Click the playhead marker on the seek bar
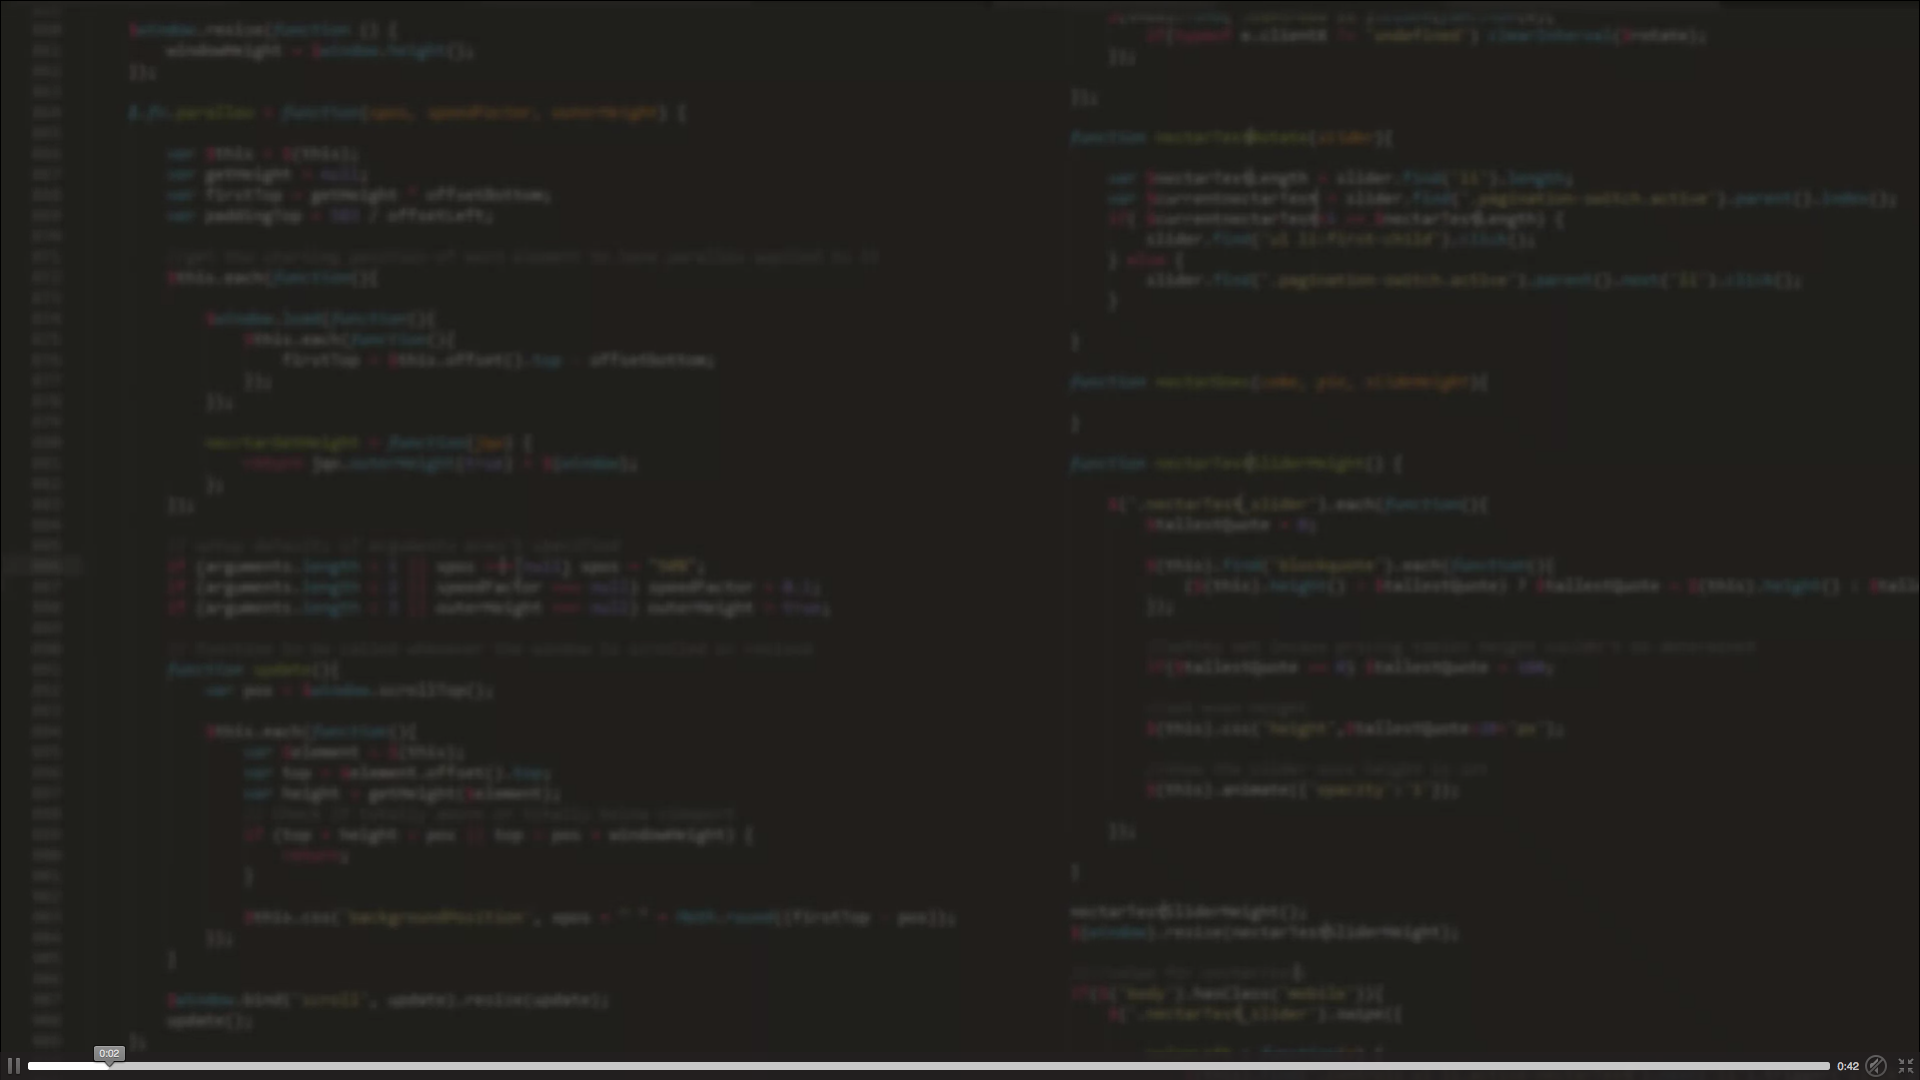1920x1080 pixels. click(x=109, y=1066)
